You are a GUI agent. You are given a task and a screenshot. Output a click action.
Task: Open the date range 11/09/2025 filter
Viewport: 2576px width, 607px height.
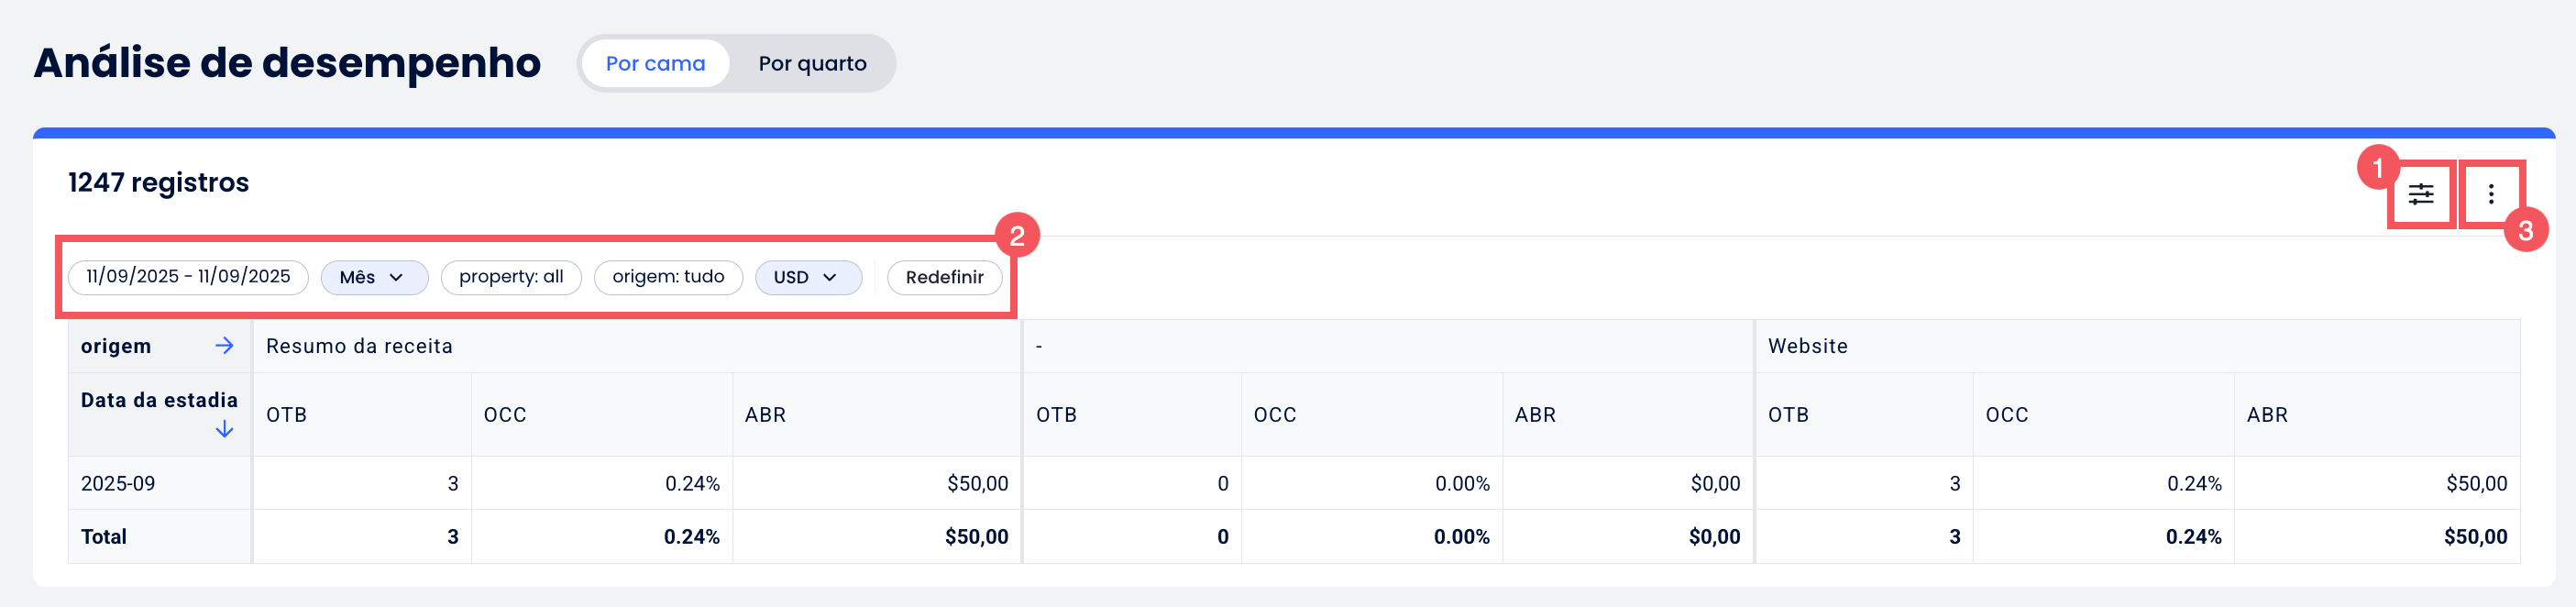point(188,277)
